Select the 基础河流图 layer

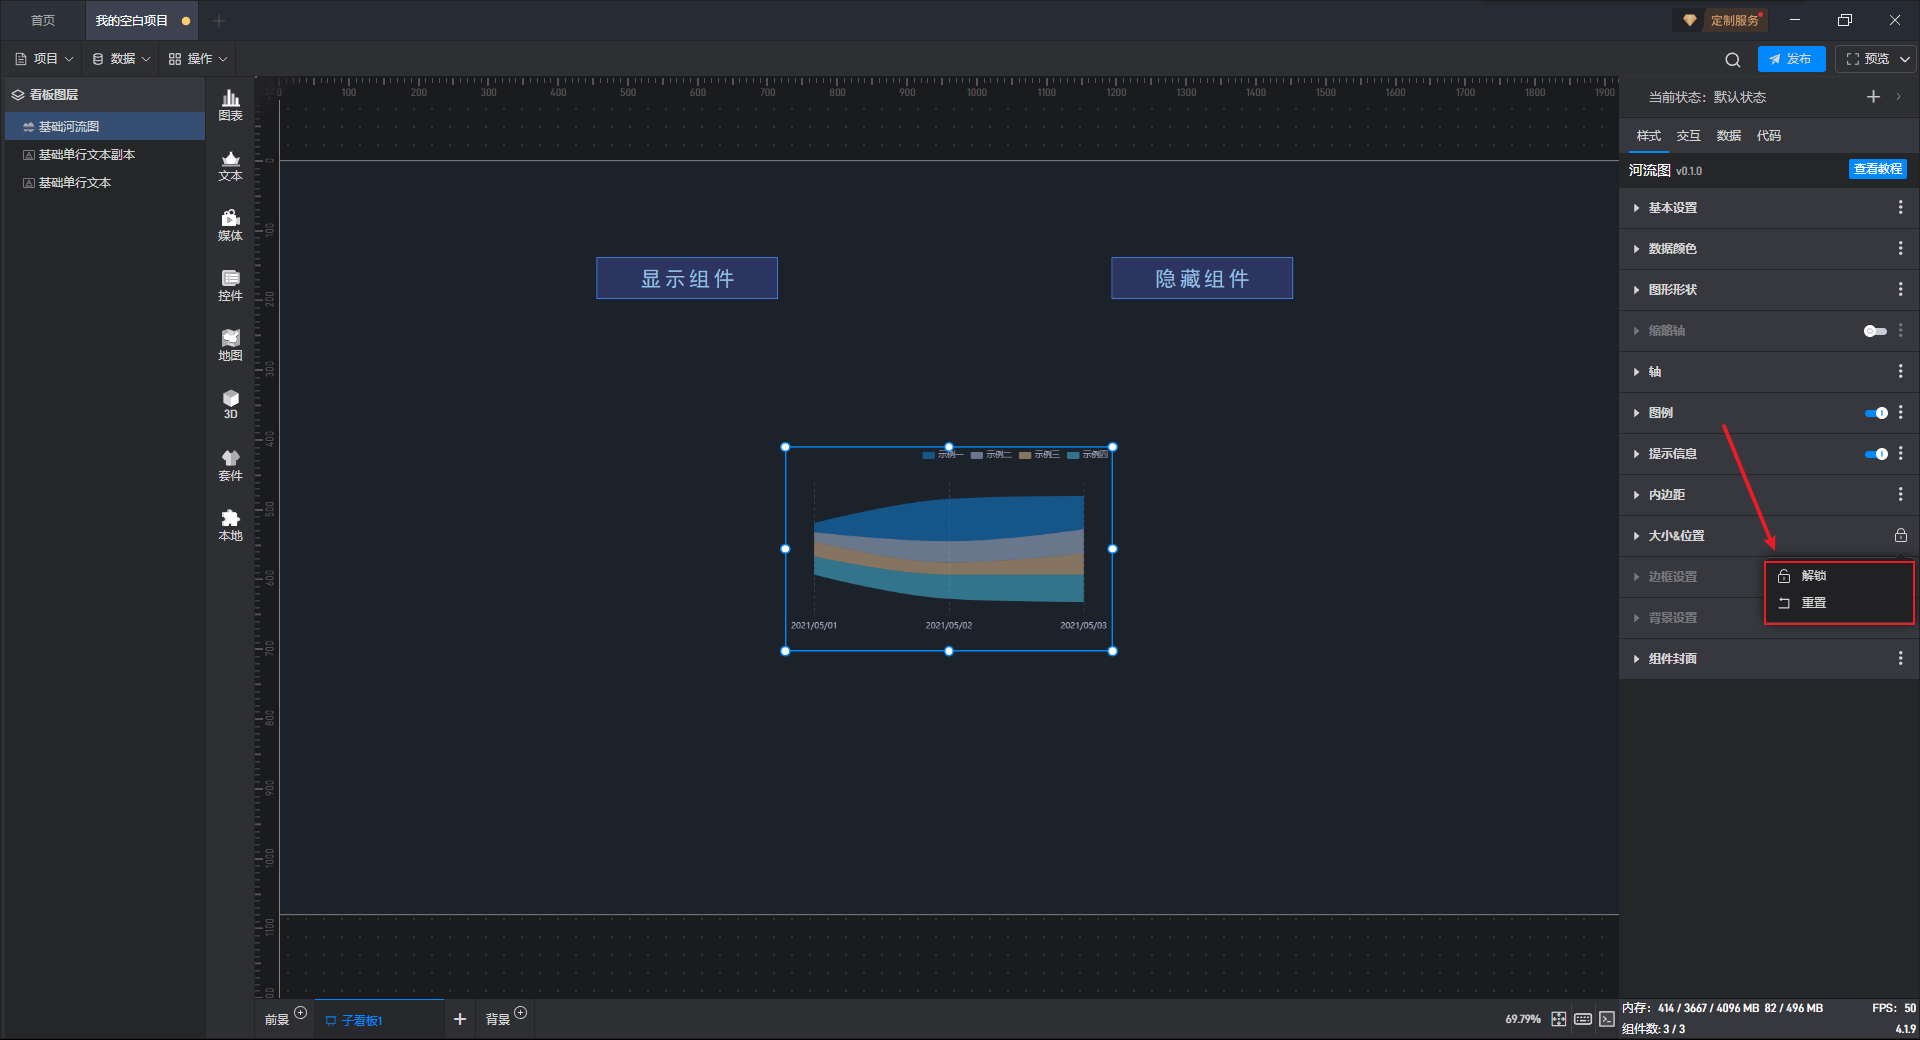tap(105, 126)
